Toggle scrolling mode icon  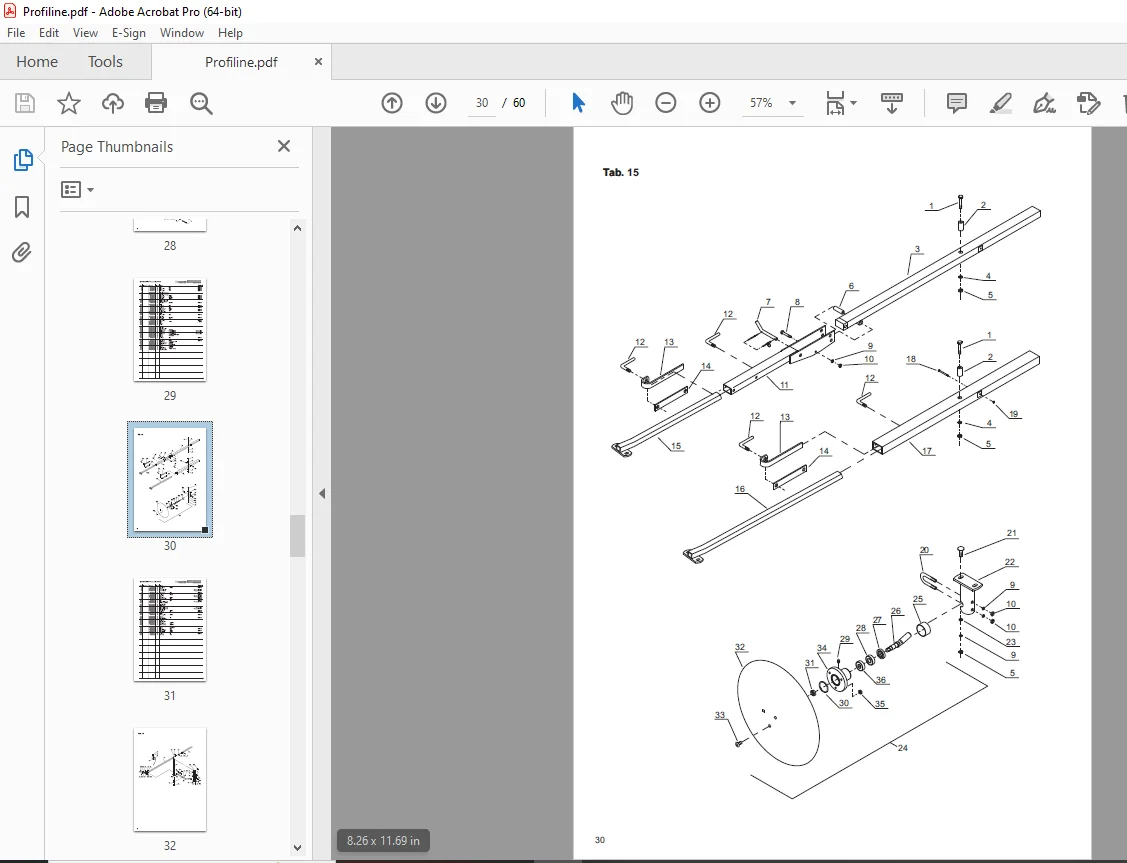[x=892, y=103]
